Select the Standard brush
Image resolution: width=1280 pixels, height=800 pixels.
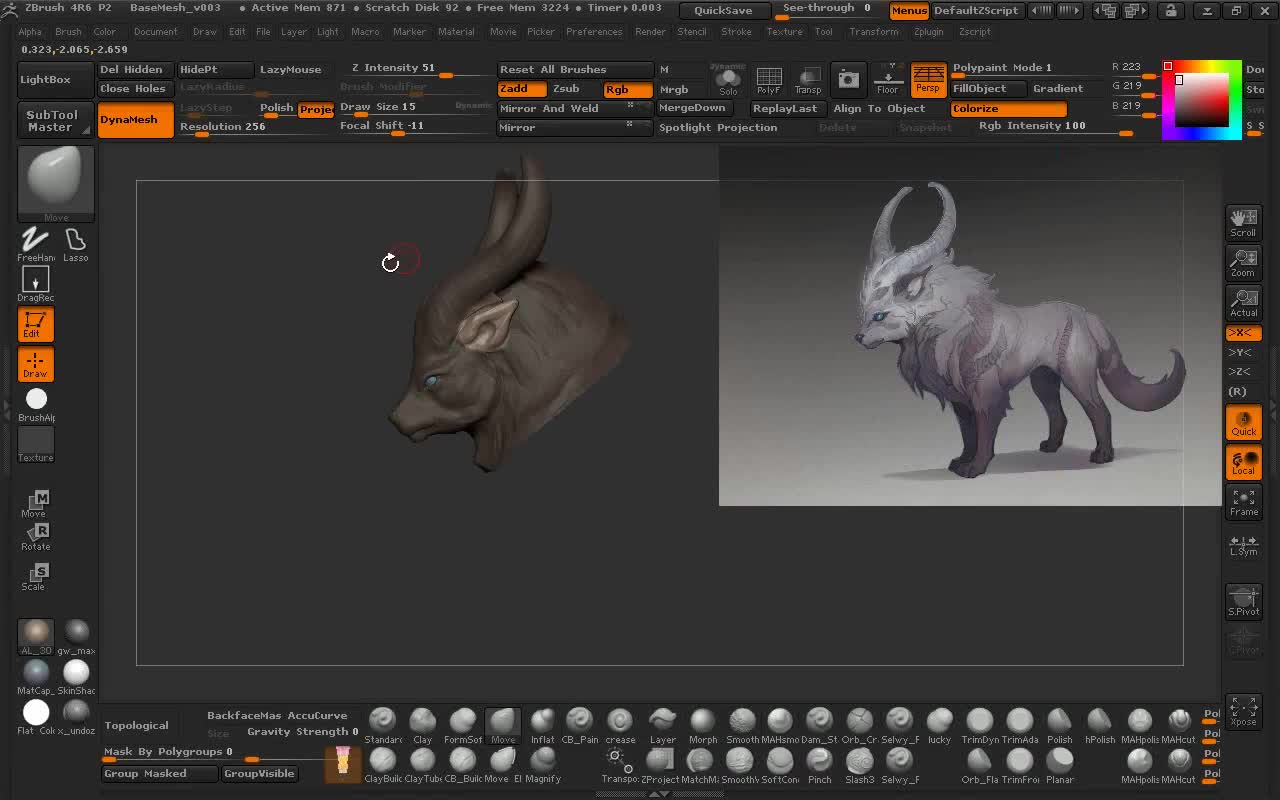point(383,726)
